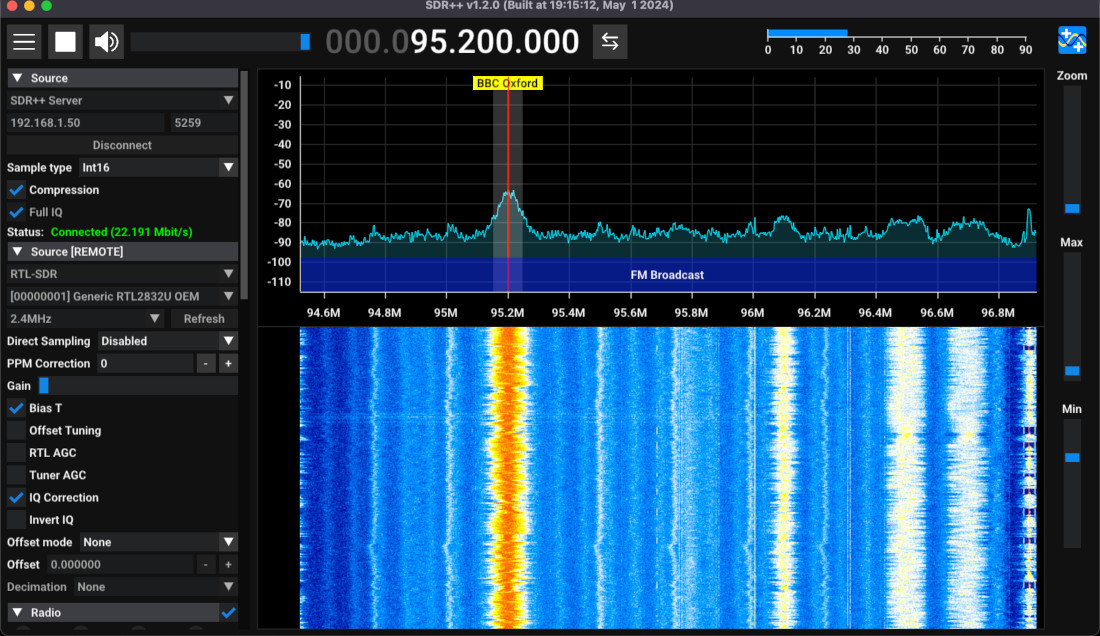Stop the SDR playback
This screenshot has width=1100, height=636.
(65, 41)
